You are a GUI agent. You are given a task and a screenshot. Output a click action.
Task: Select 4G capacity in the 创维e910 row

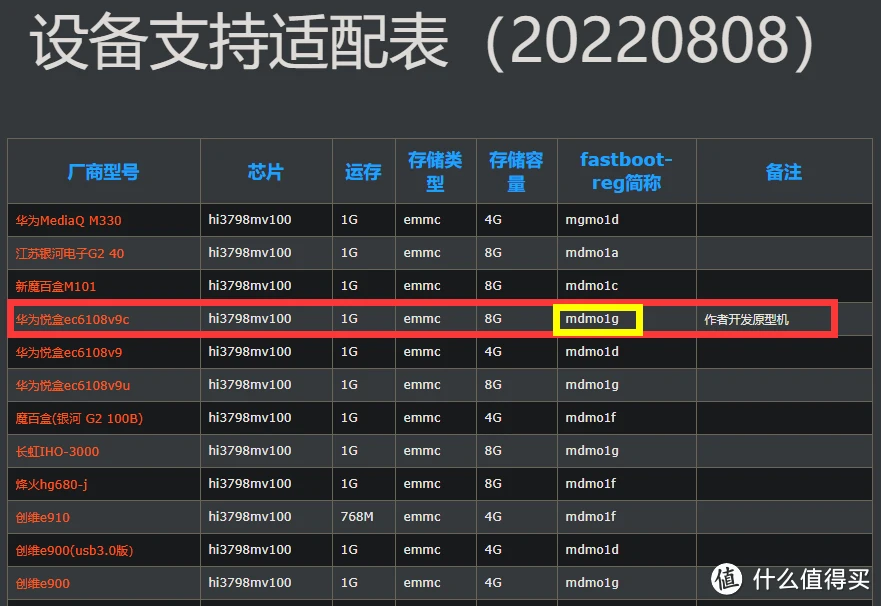493,517
